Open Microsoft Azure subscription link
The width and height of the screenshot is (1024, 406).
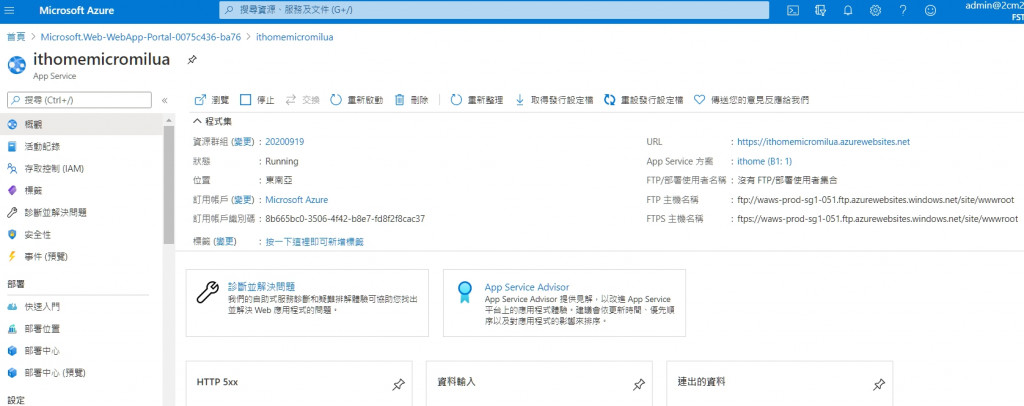pyautogui.click(x=296, y=200)
